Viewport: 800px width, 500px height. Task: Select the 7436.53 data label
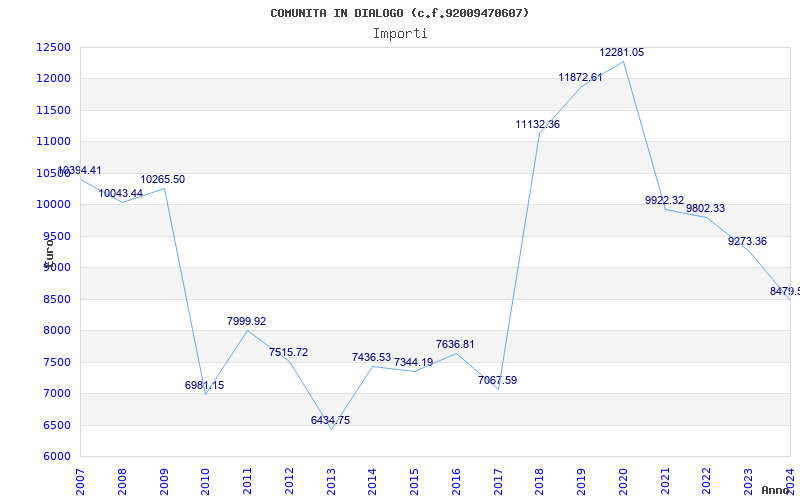click(371, 357)
